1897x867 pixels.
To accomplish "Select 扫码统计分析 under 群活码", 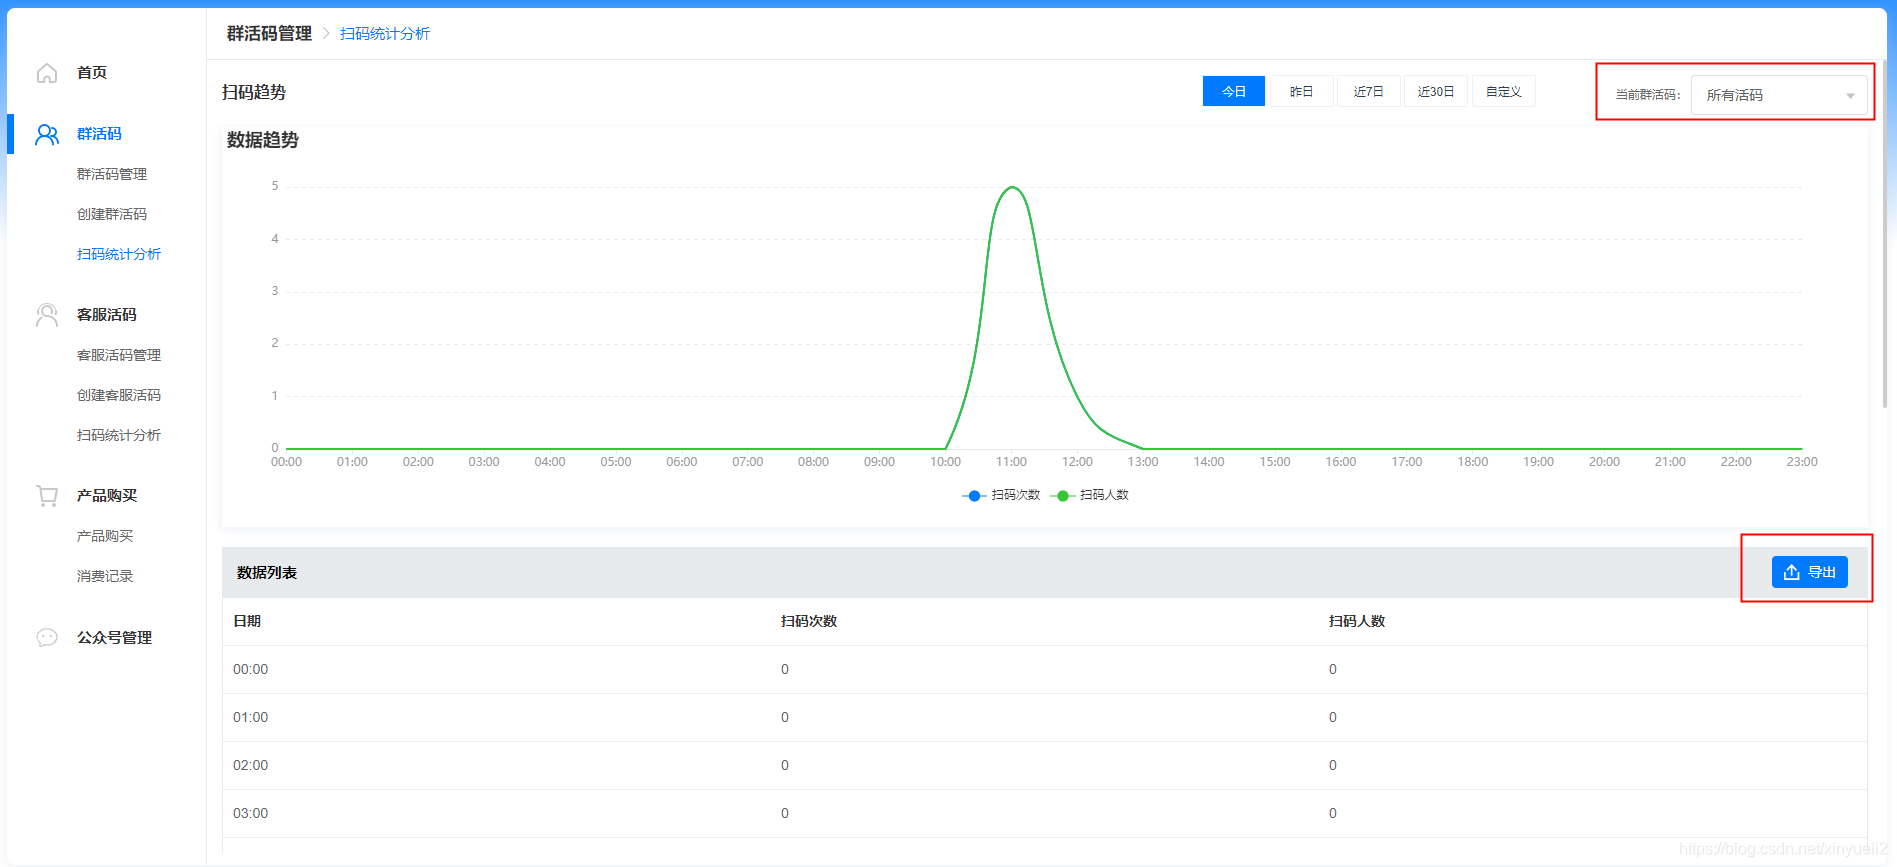I will 119,254.
